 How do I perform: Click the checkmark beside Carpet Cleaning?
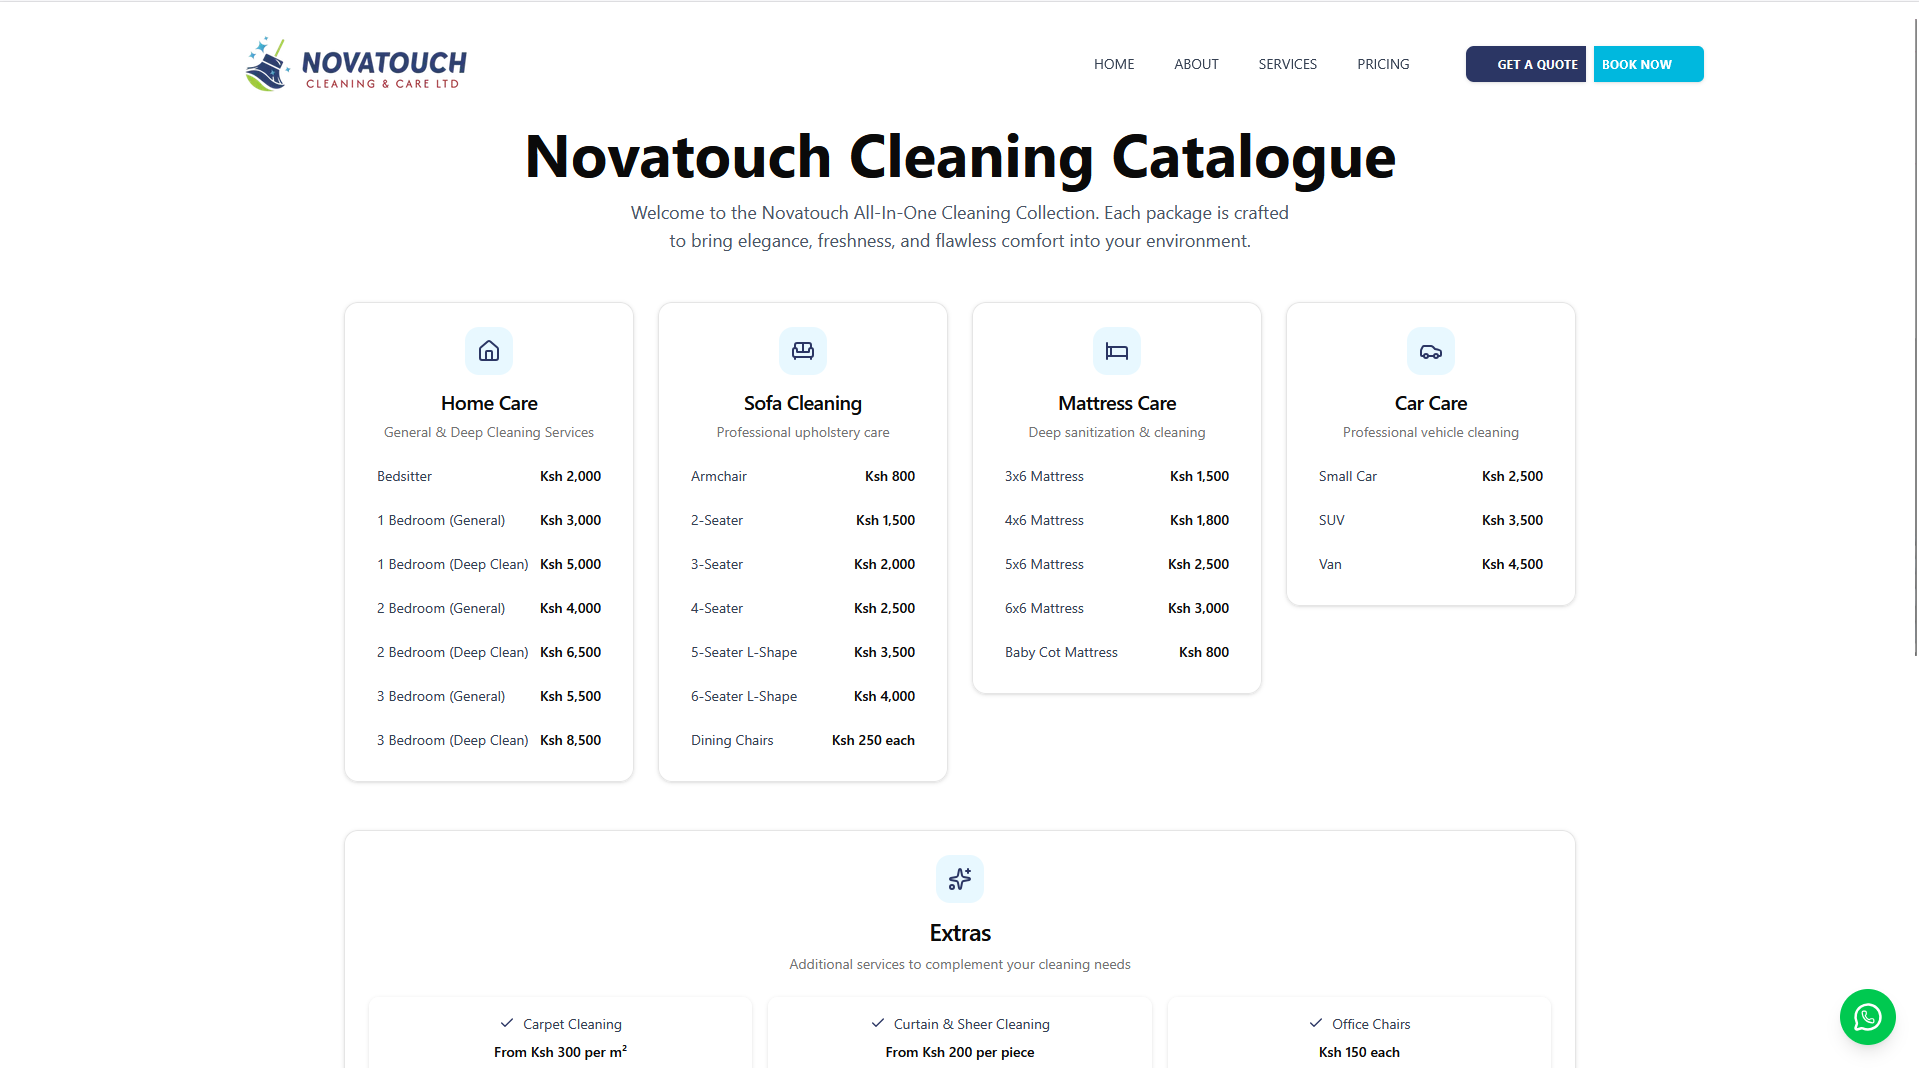coord(507,1023)
